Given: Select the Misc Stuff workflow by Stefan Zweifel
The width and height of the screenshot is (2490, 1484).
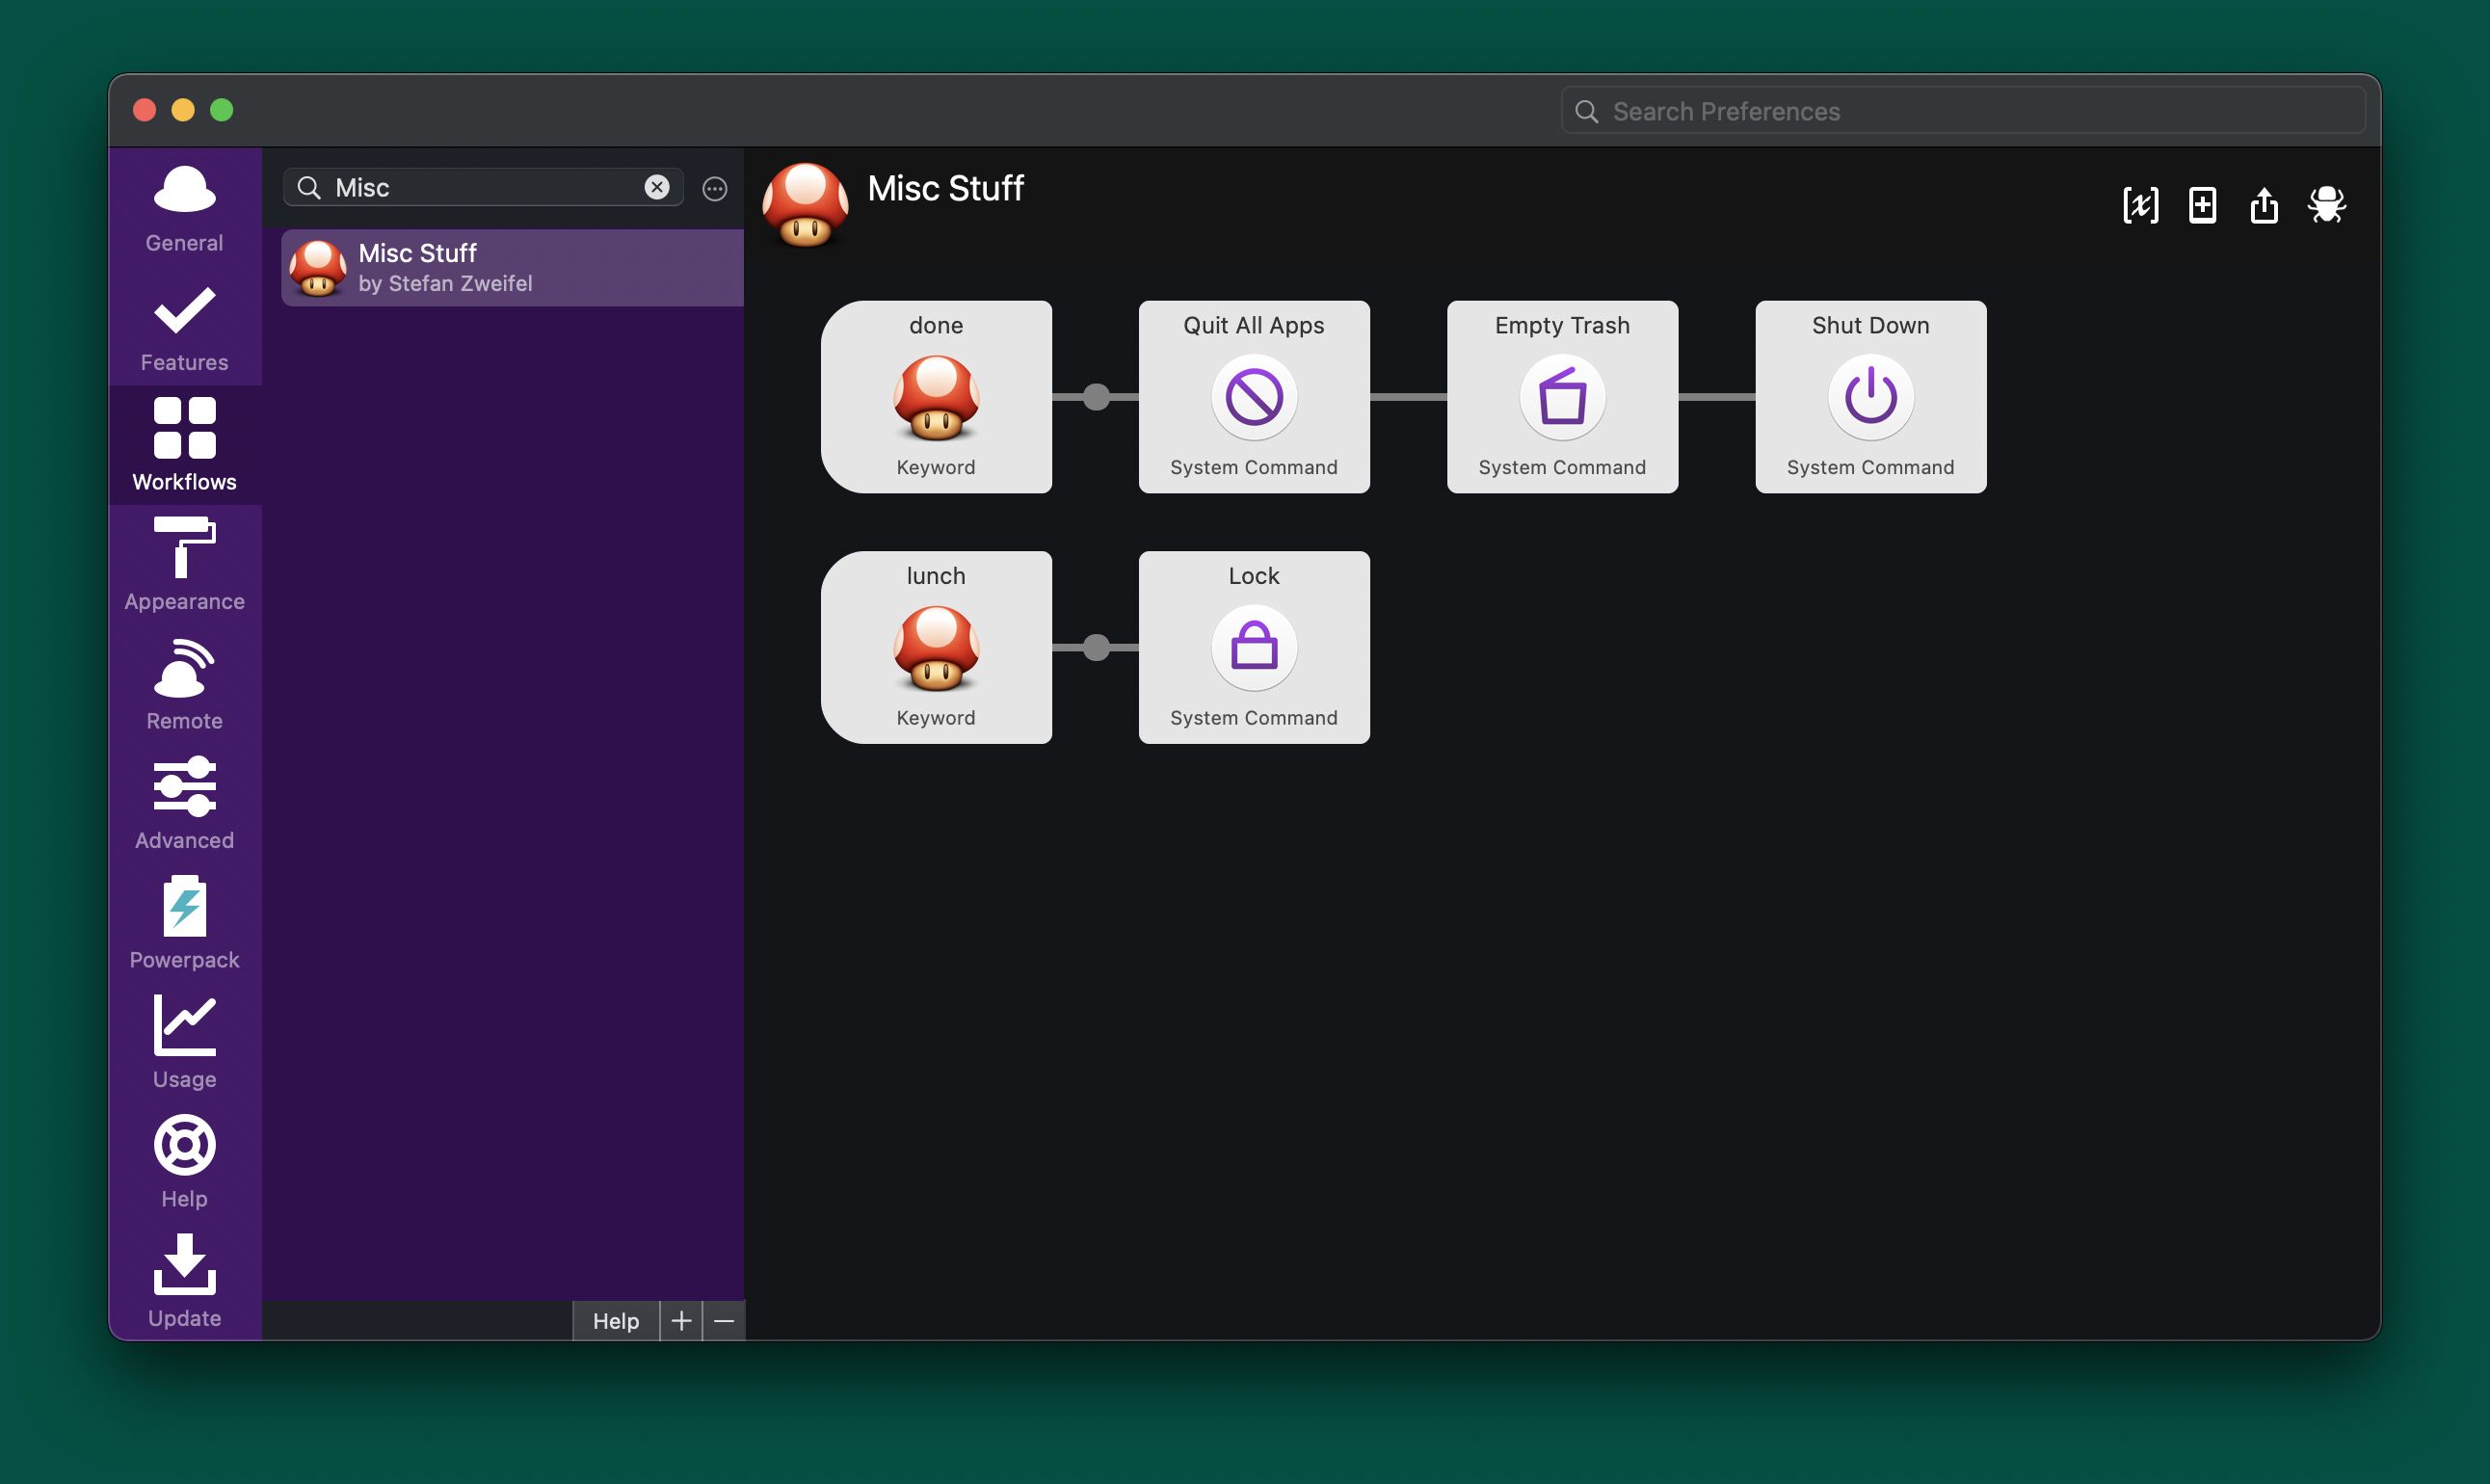Looking at the screenshot, I should 510,267.
